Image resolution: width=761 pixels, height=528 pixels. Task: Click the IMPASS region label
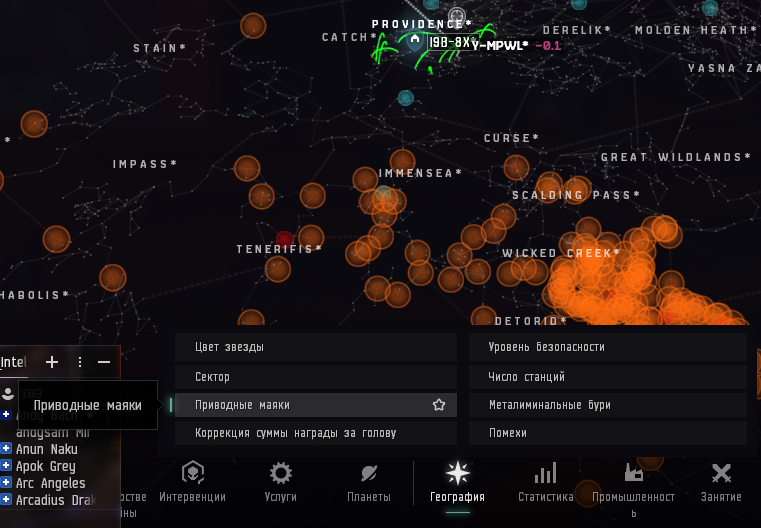(x=145, y=164)
